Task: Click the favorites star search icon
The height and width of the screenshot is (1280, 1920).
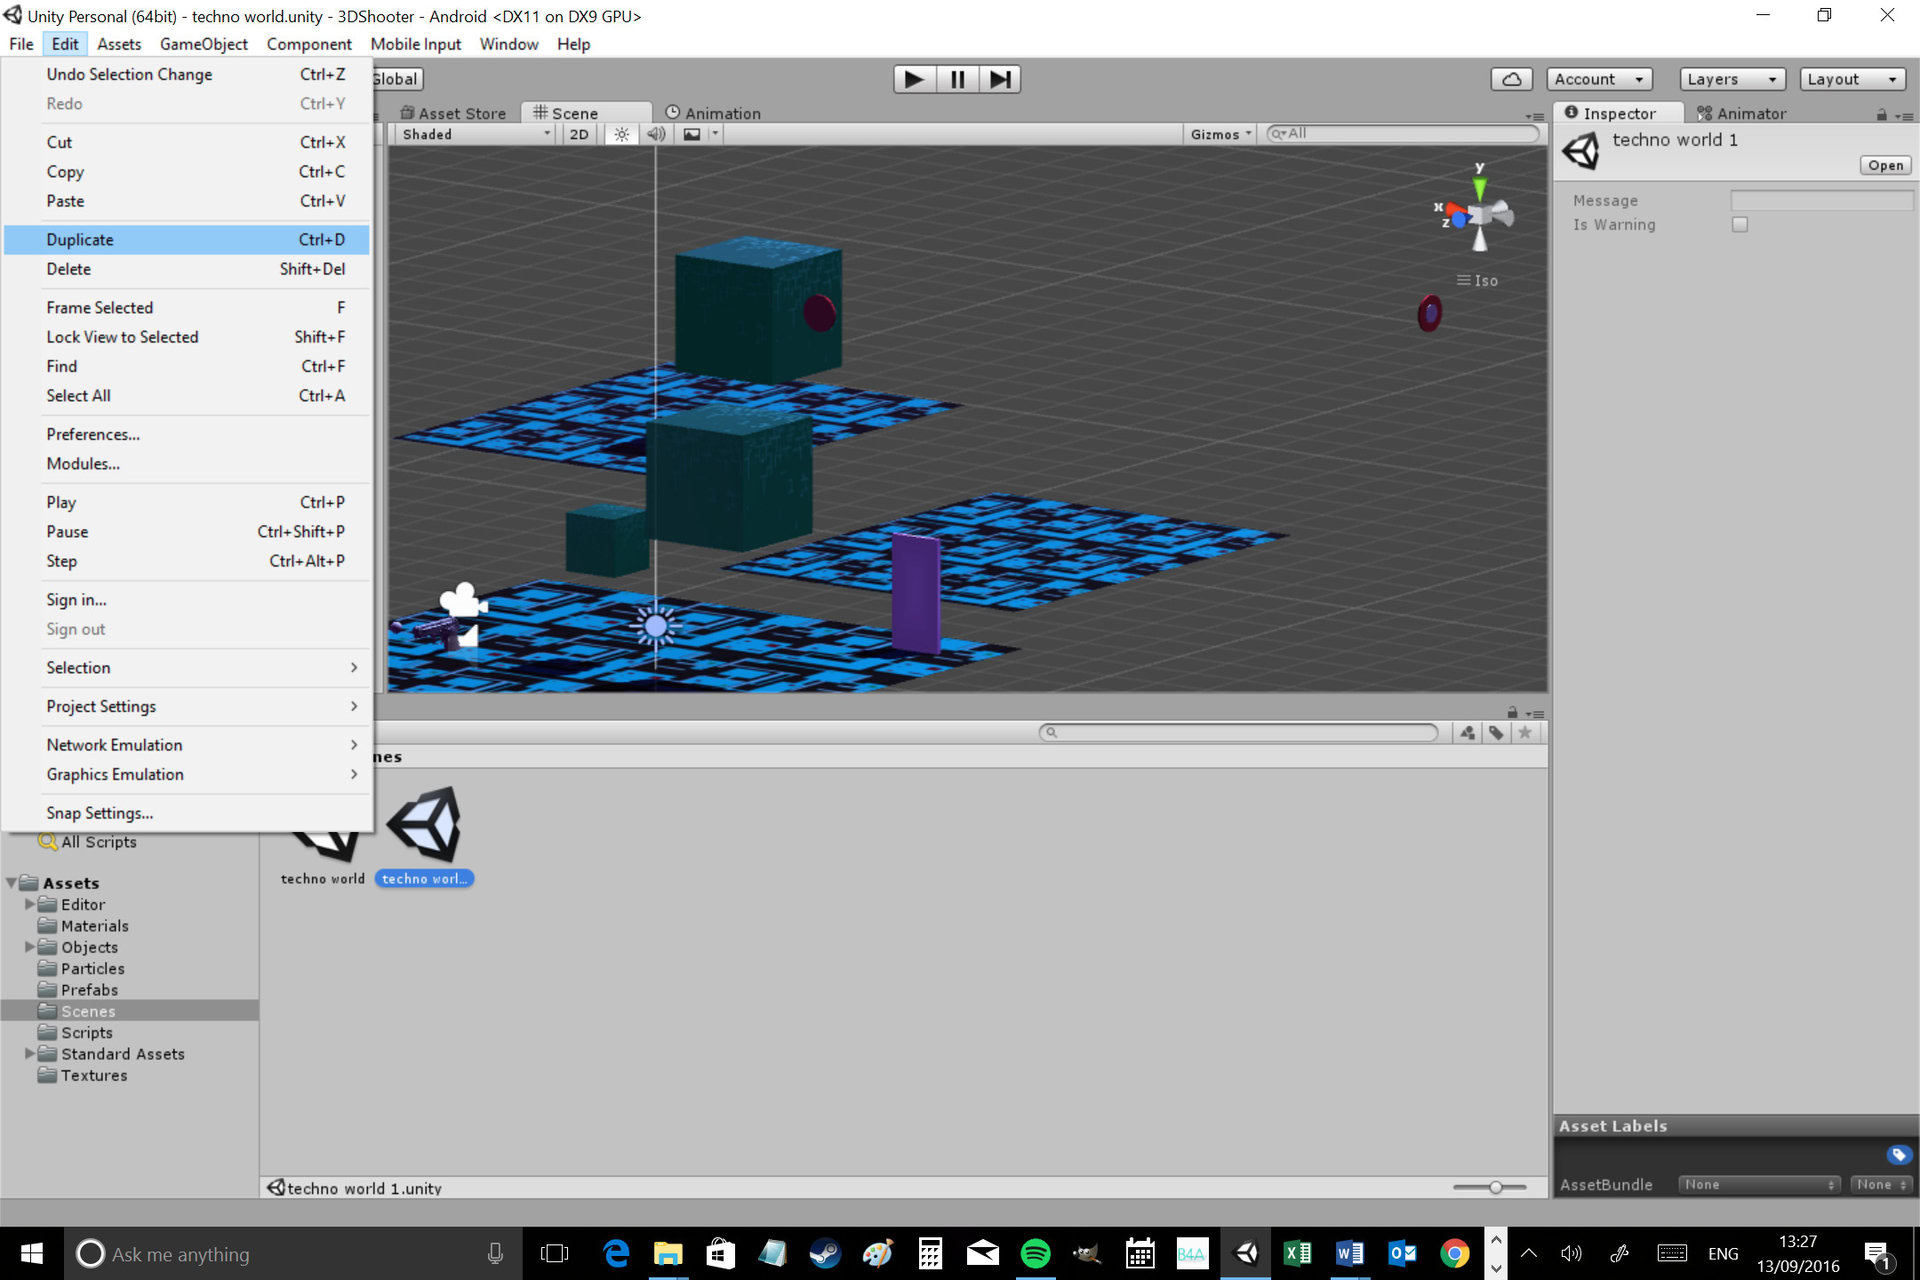Action: click(1525, 733)
